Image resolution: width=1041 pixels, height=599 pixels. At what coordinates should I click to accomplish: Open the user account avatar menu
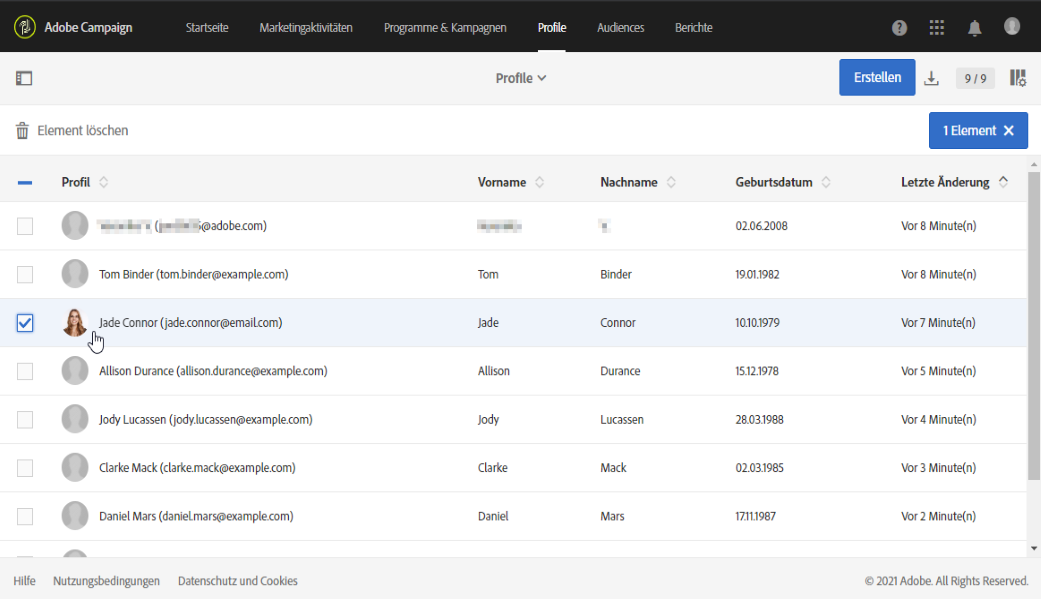click(x=1012, y=27)
